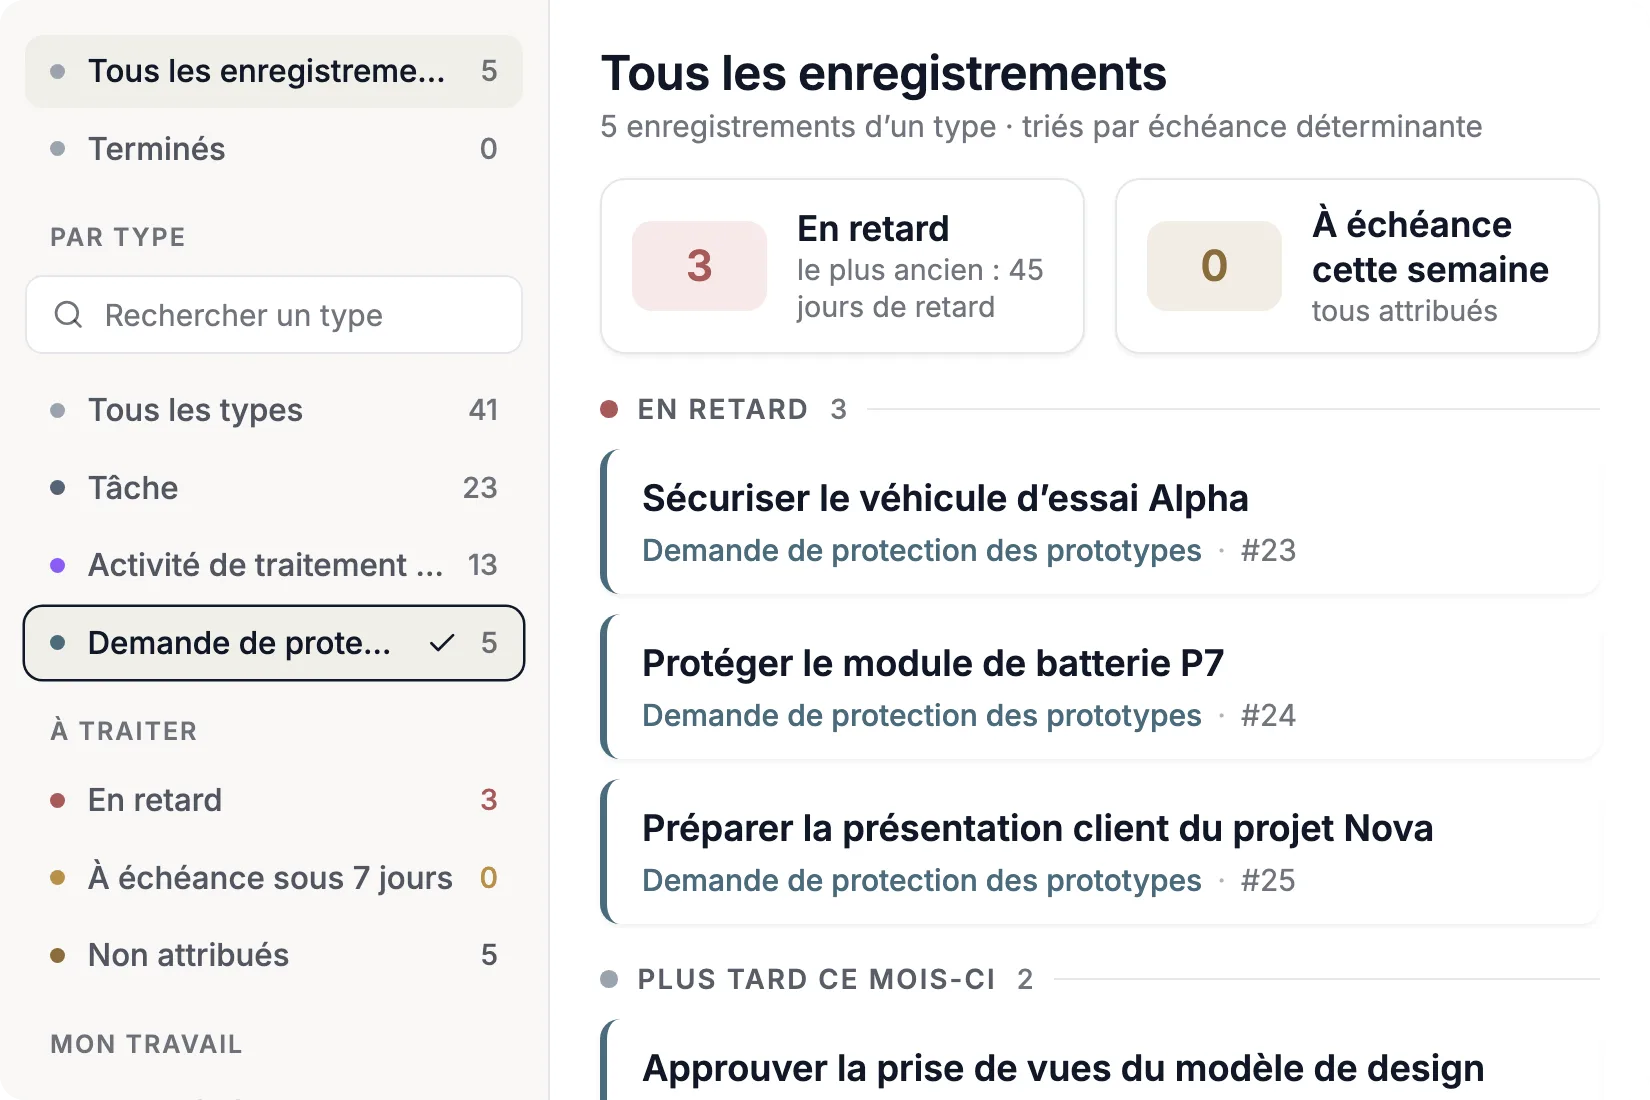
Task: Click À TRAITER section label
Action: pos(124,731)
